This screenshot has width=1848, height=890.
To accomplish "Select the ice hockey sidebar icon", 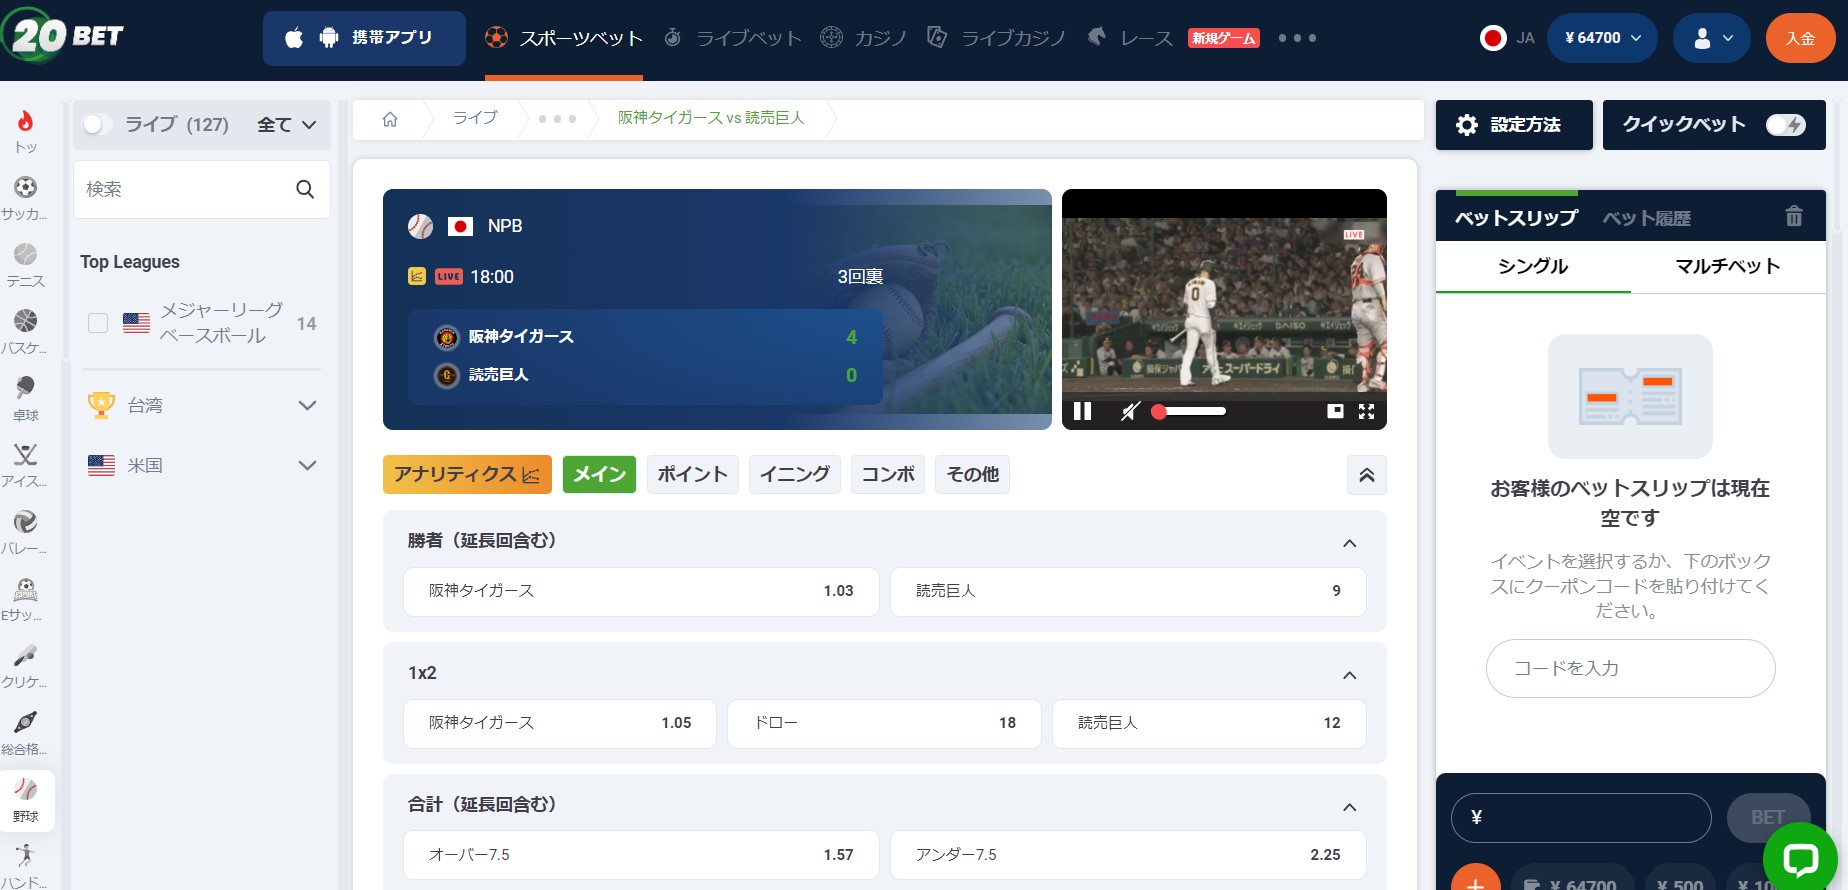I will click(26, 454).
